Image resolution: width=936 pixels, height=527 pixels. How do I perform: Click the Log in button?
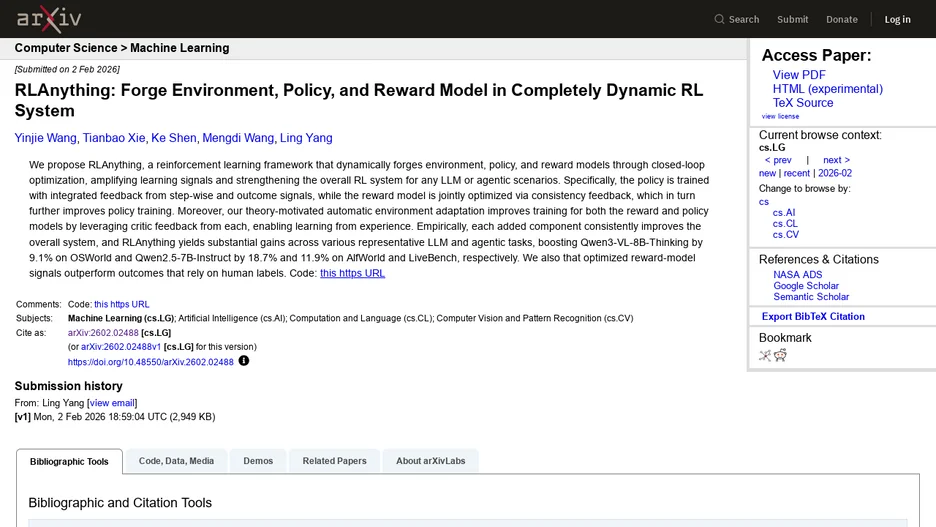897,19
